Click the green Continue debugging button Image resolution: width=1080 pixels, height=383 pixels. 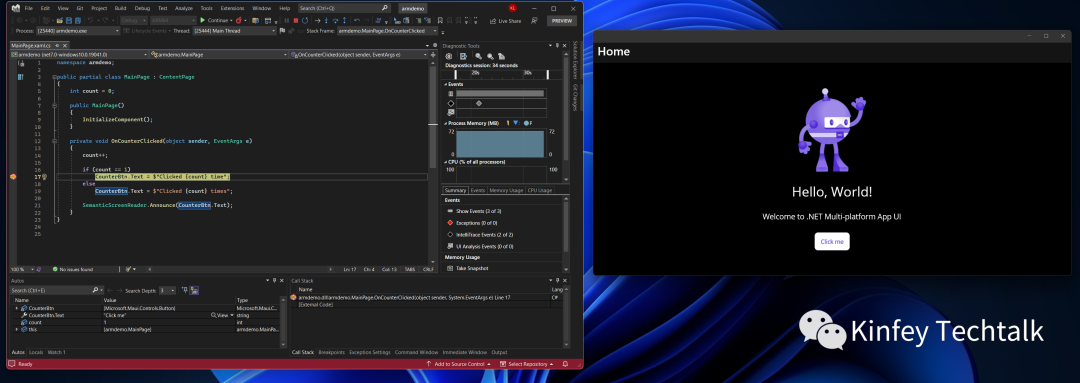click(x=214, y=21)
